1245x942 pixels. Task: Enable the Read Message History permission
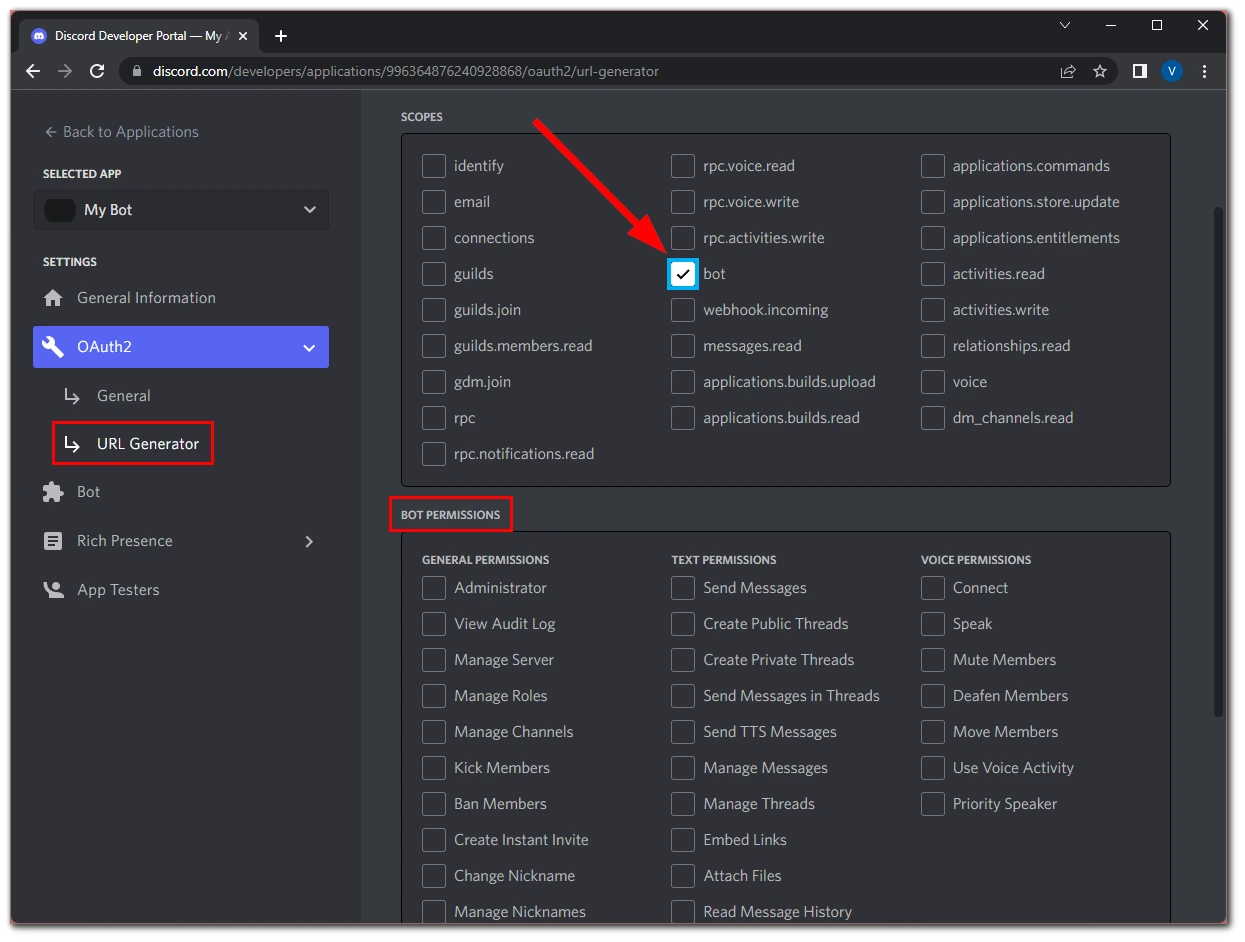(683, 912)
